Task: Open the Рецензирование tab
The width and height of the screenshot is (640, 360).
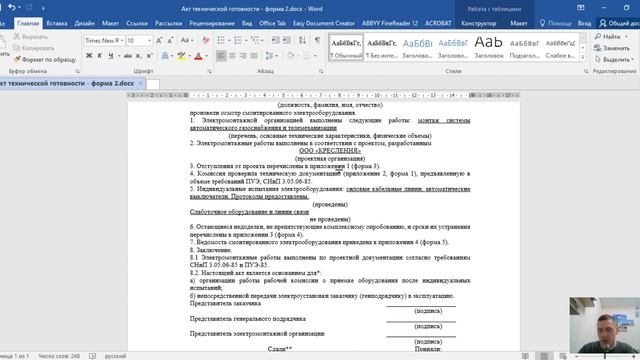Action: point(212,23)
